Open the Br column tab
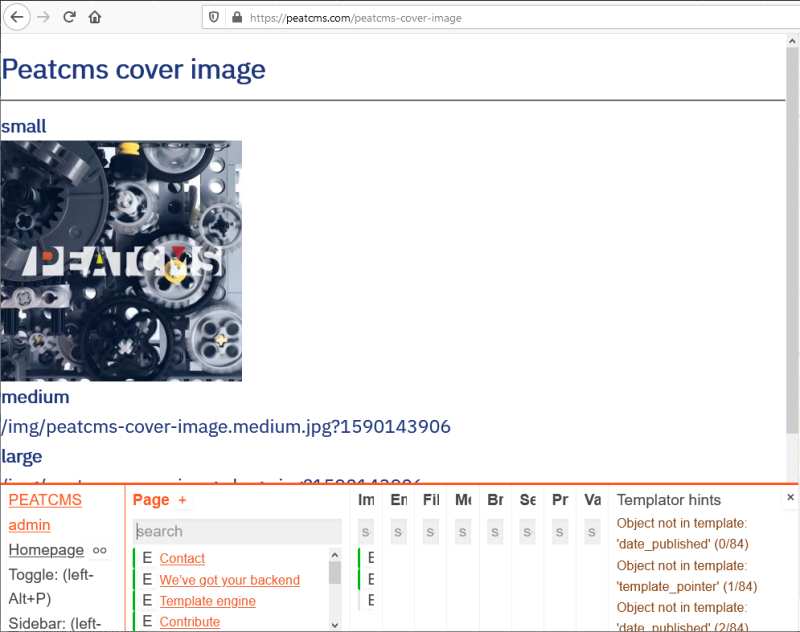This screenshot has width=800, height=632. (x=495, y=500)
